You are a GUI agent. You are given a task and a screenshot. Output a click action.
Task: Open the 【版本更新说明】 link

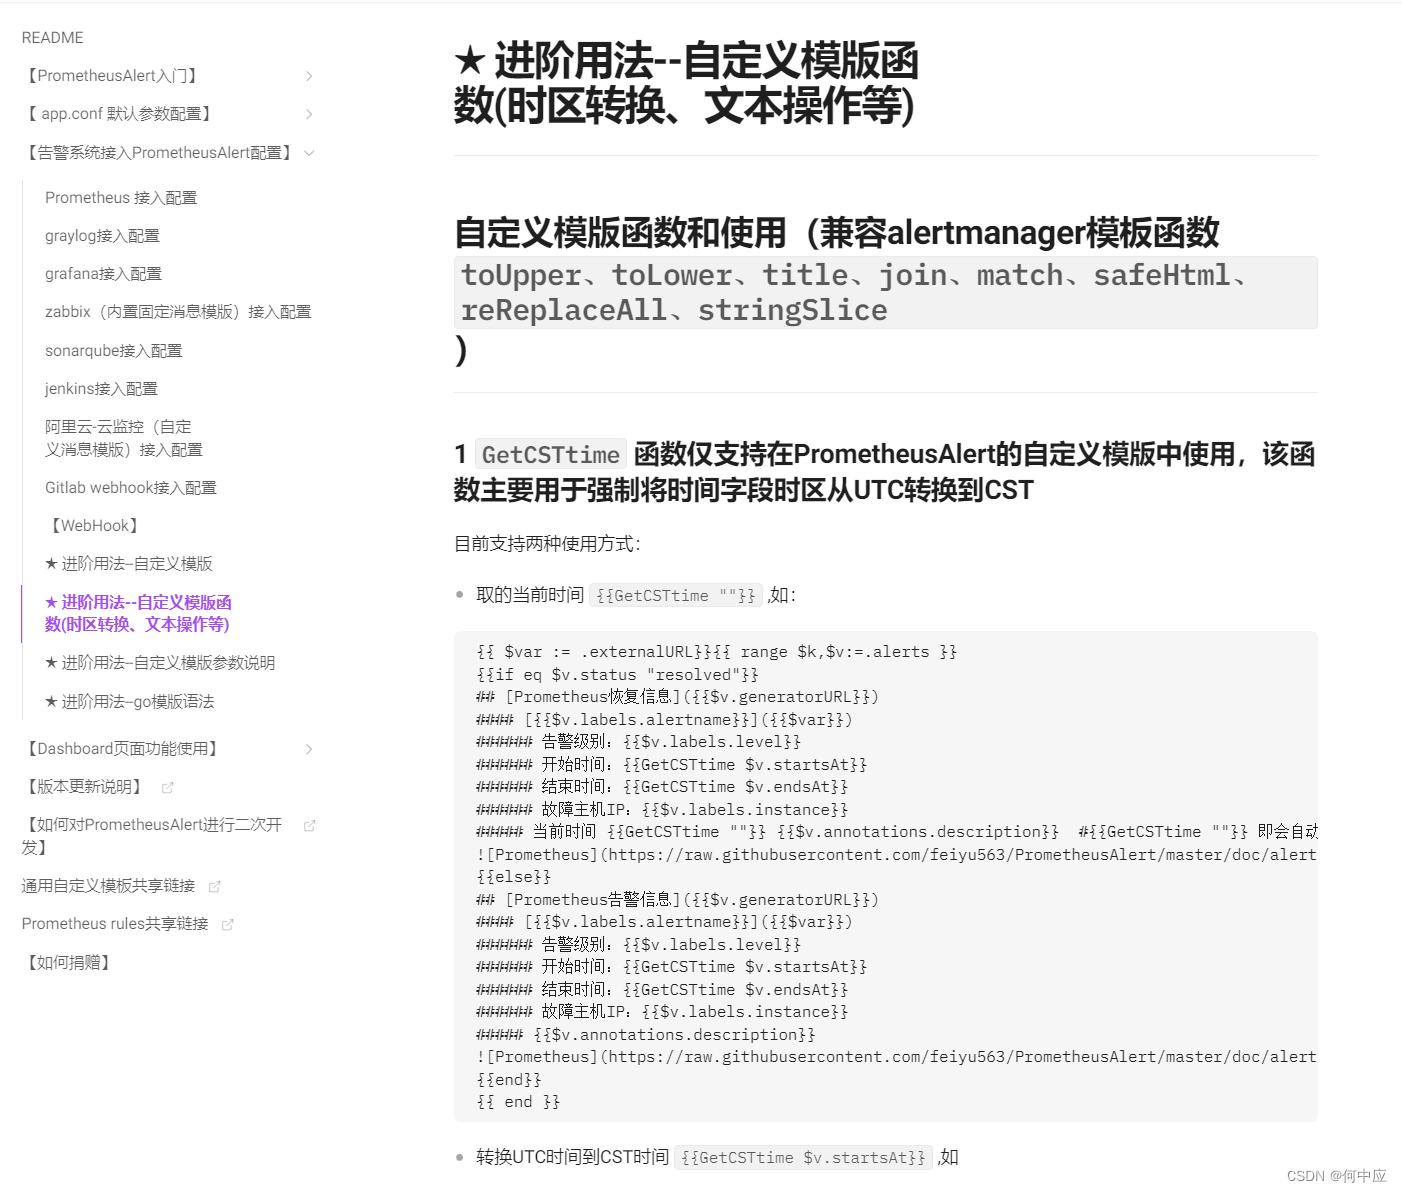click(84, 787)
